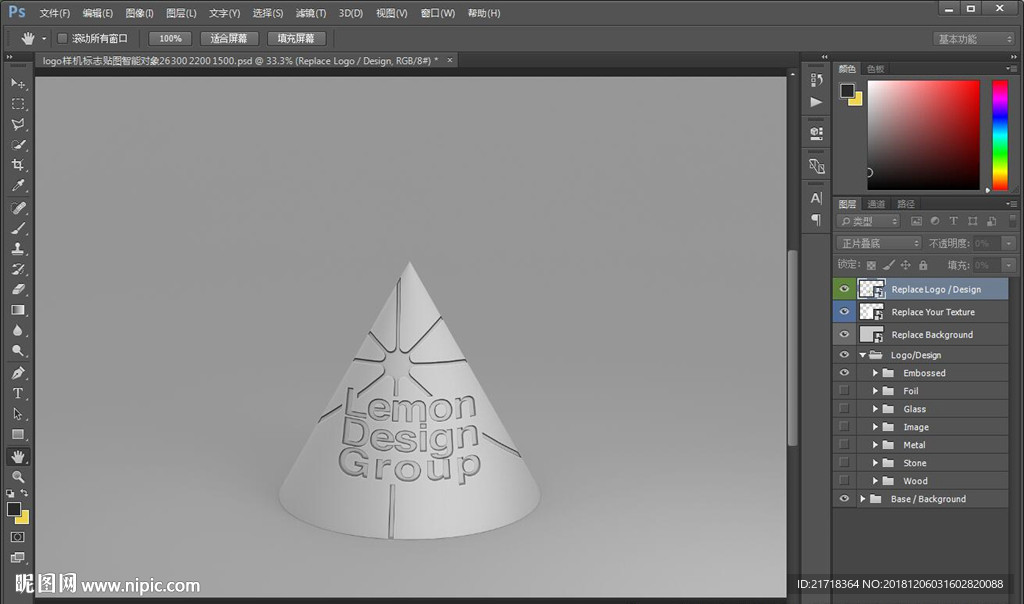Select the Move tool

click(x=18, y=83)
